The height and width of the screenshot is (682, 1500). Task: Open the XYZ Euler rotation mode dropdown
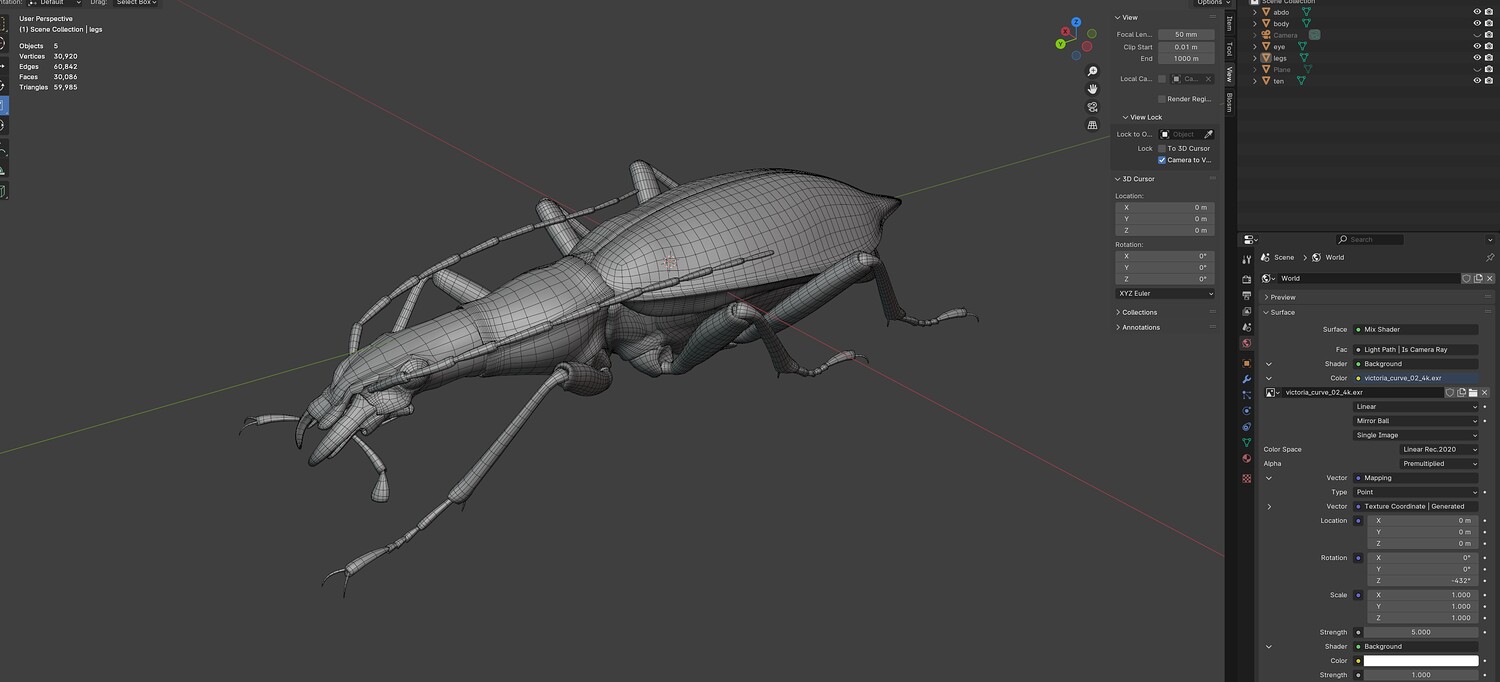click(x=1165, y=293)
